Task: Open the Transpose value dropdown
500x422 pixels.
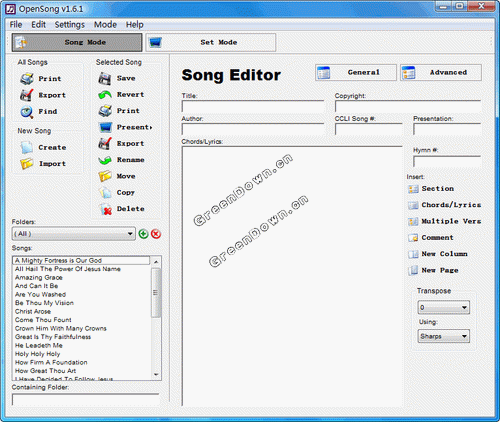Action: pyautogui.click(x=444, y=307)
